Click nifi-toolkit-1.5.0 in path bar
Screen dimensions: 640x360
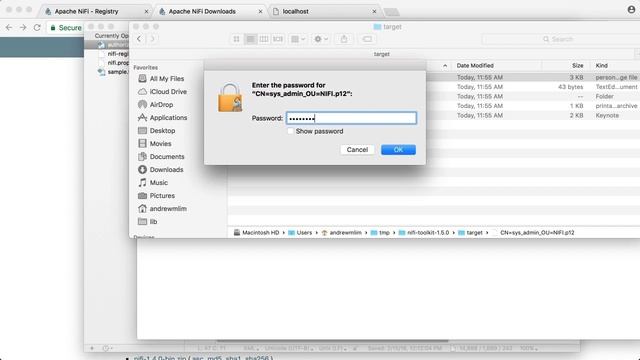click(x=424, y=233)
